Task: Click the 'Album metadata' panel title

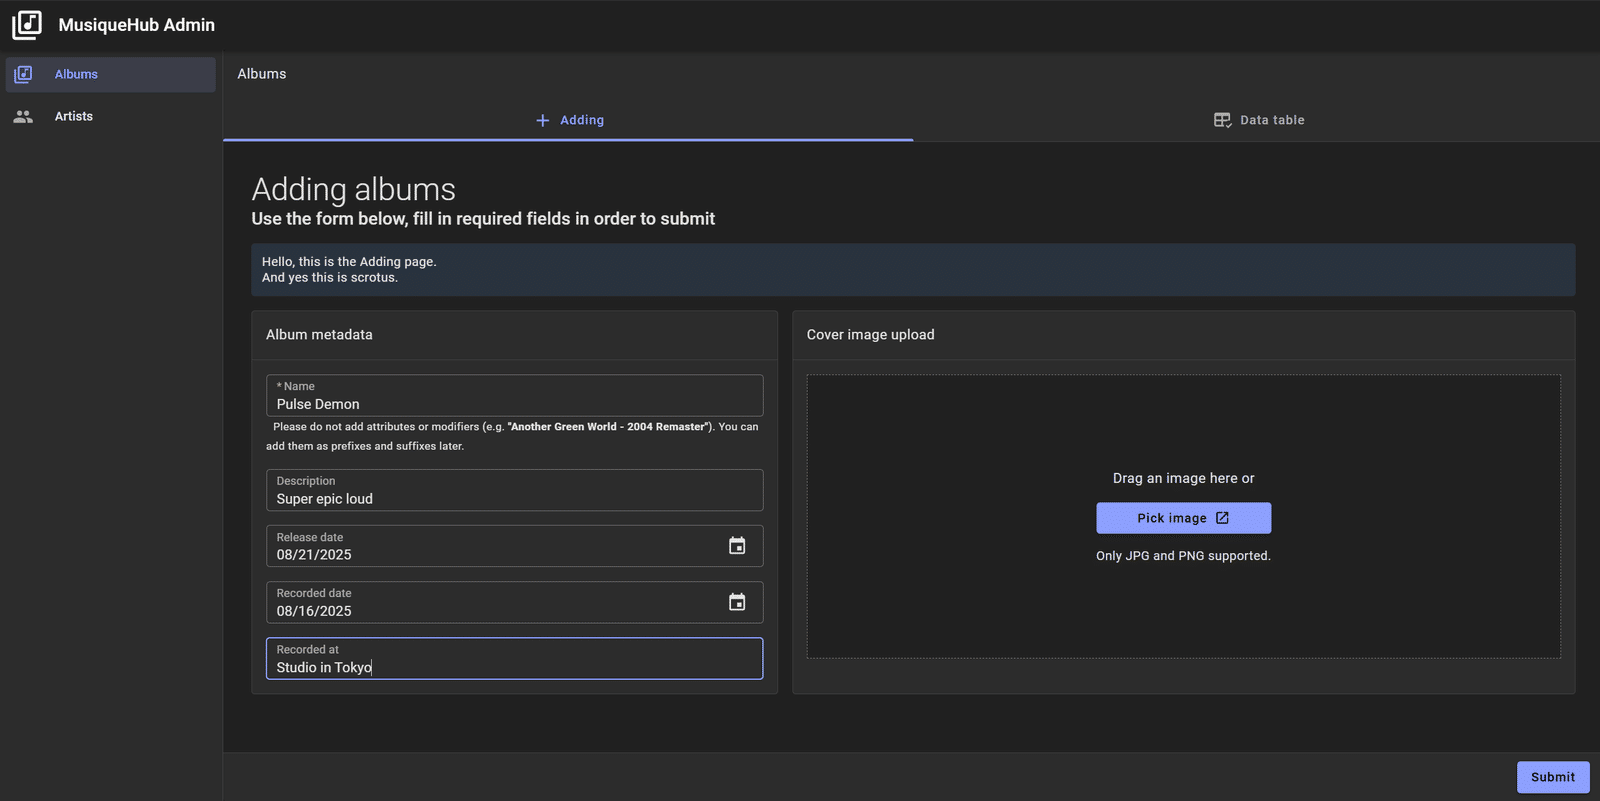Action: pos(319,335)
